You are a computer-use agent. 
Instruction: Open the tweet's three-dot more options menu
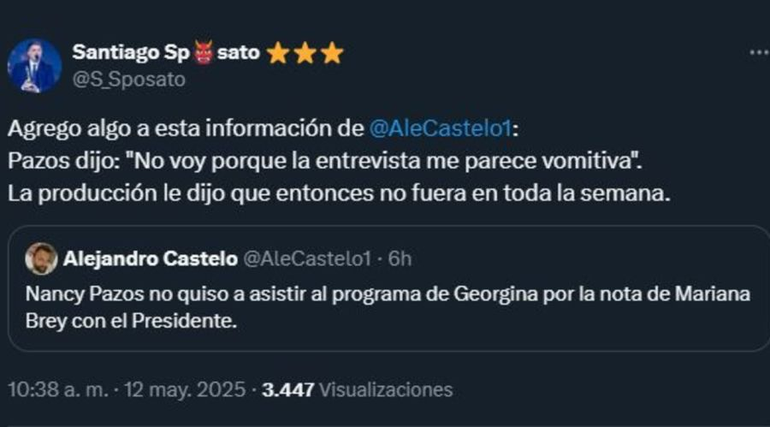759,52
